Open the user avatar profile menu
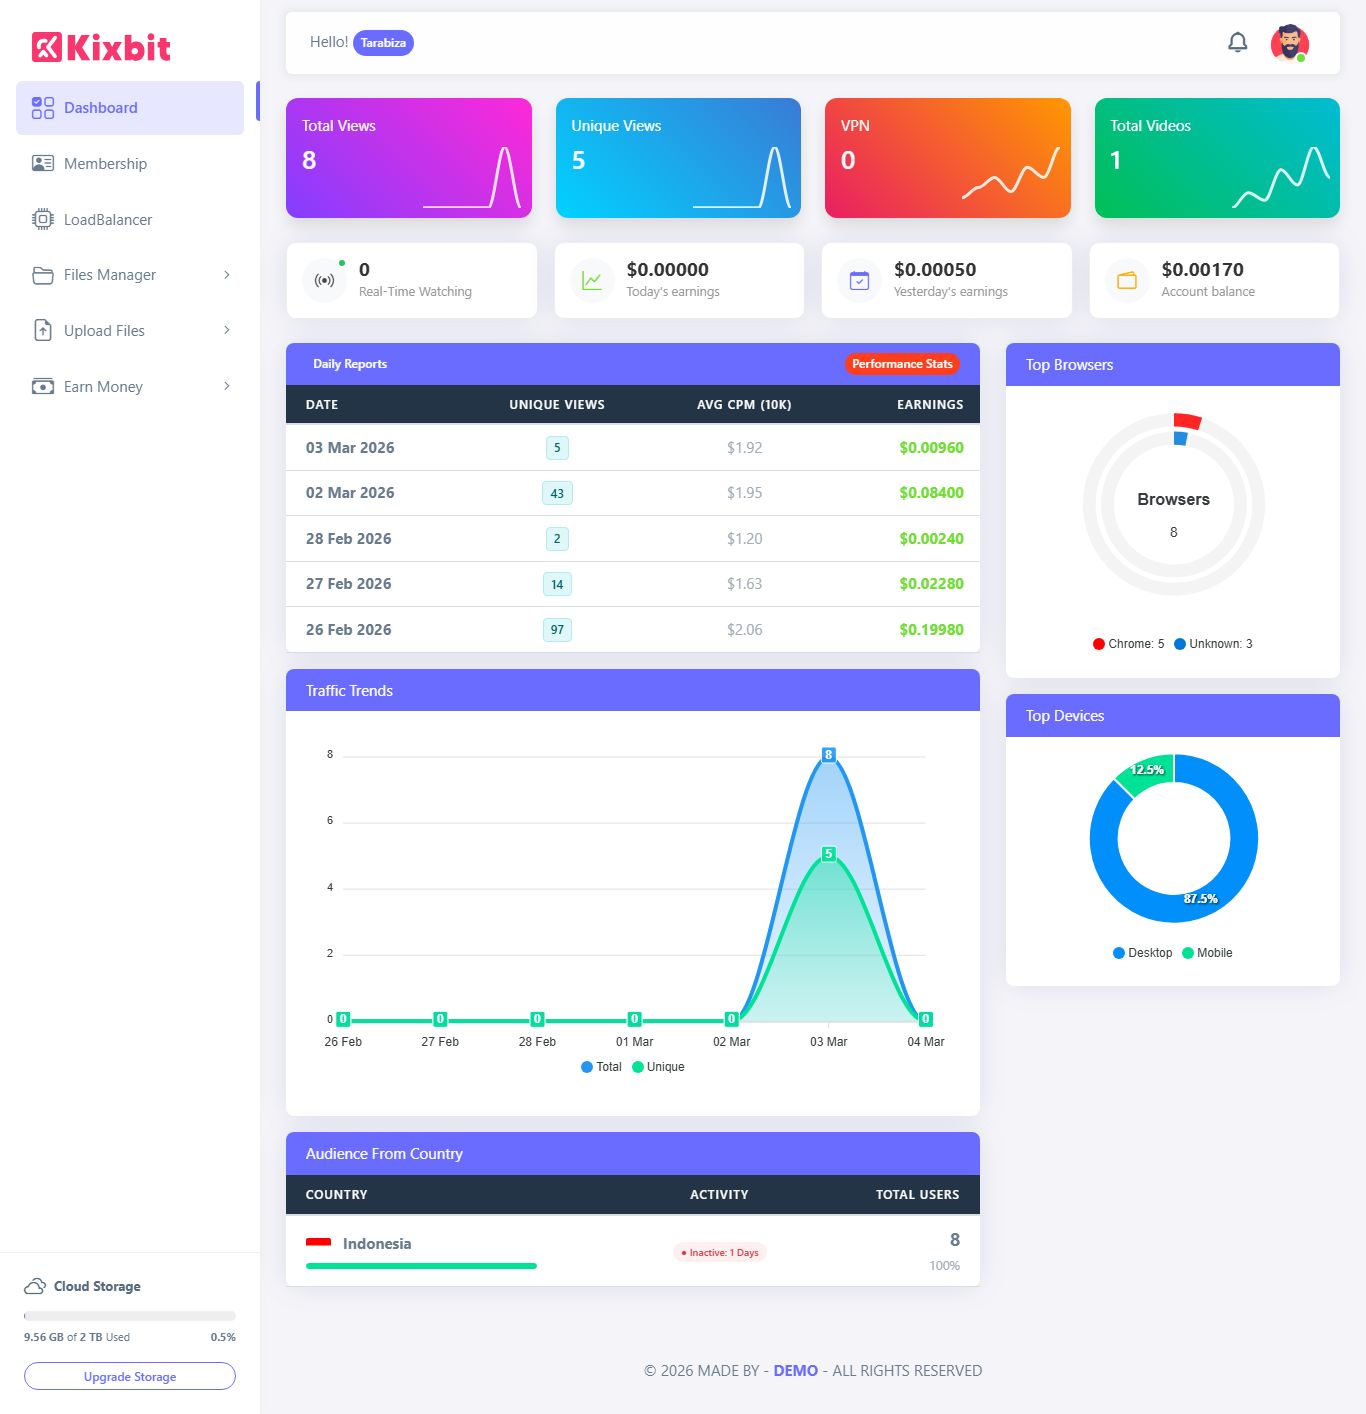1366x1414 pixels. [x=1289, y=43]
